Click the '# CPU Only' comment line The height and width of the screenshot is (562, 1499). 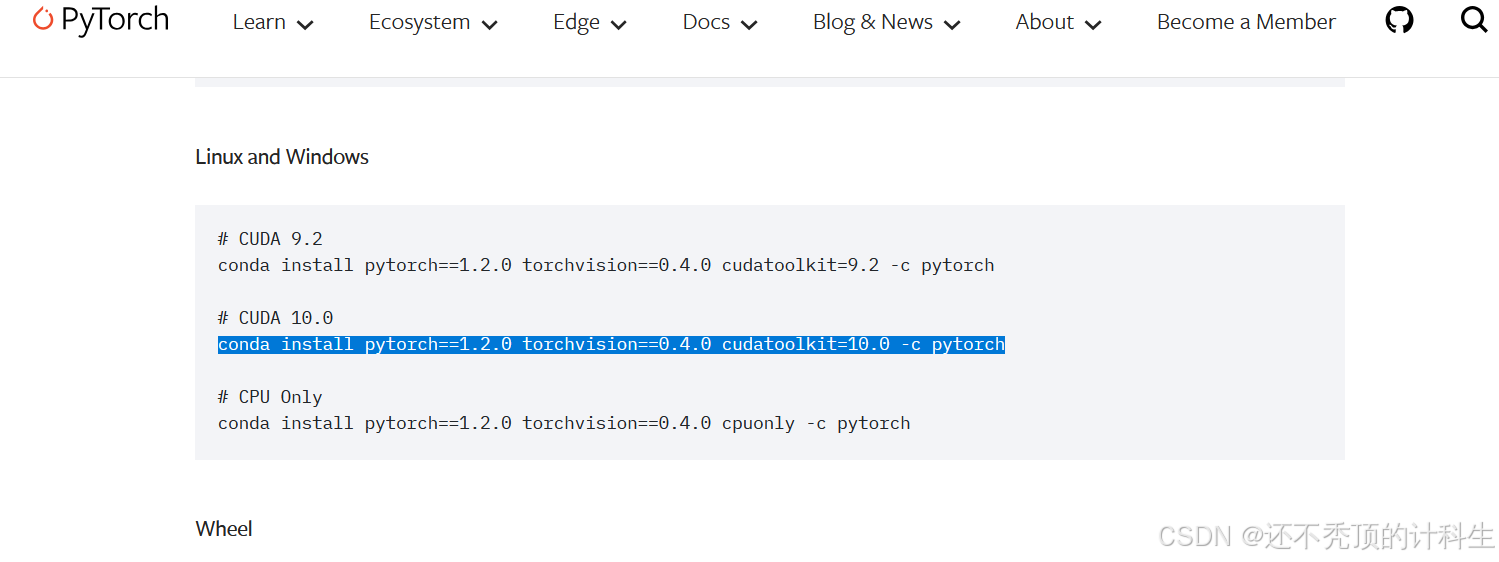coord(270,397)
